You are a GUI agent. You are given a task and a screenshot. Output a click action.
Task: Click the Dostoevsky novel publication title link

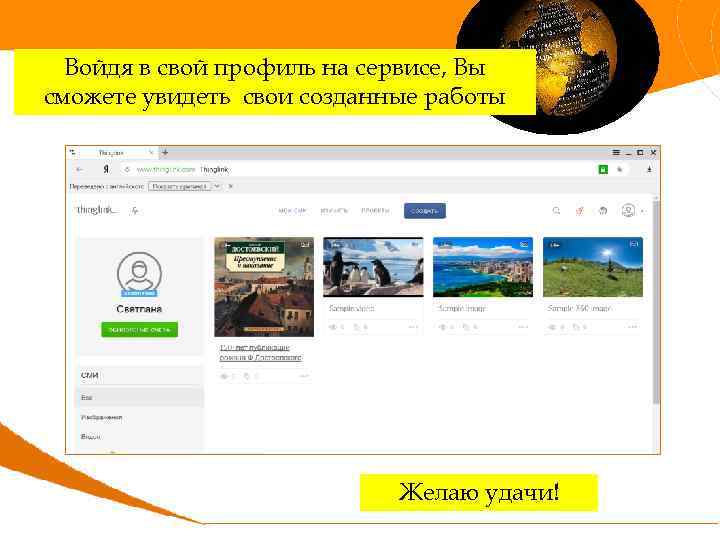point(261,352)
